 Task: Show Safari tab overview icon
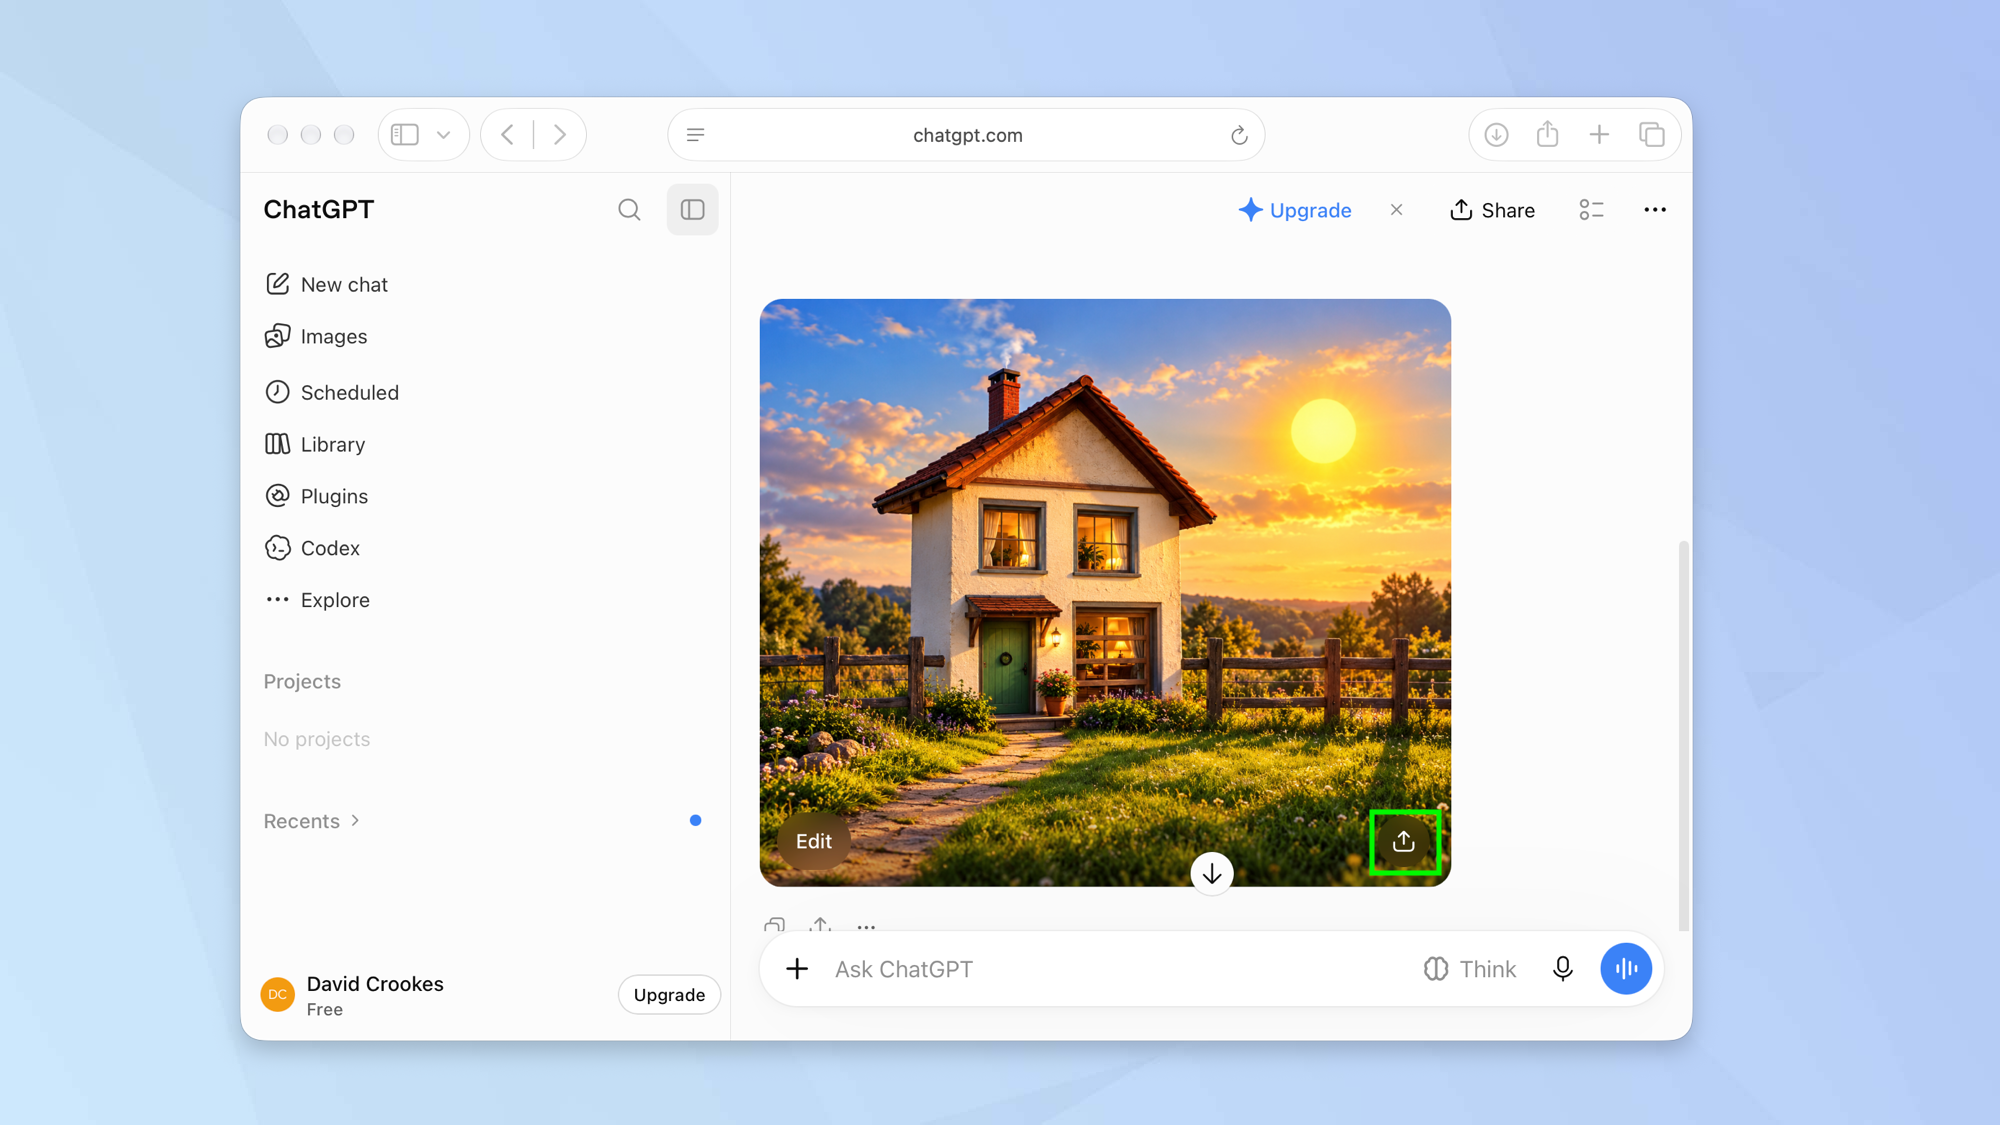click(x=1652, y=134)
